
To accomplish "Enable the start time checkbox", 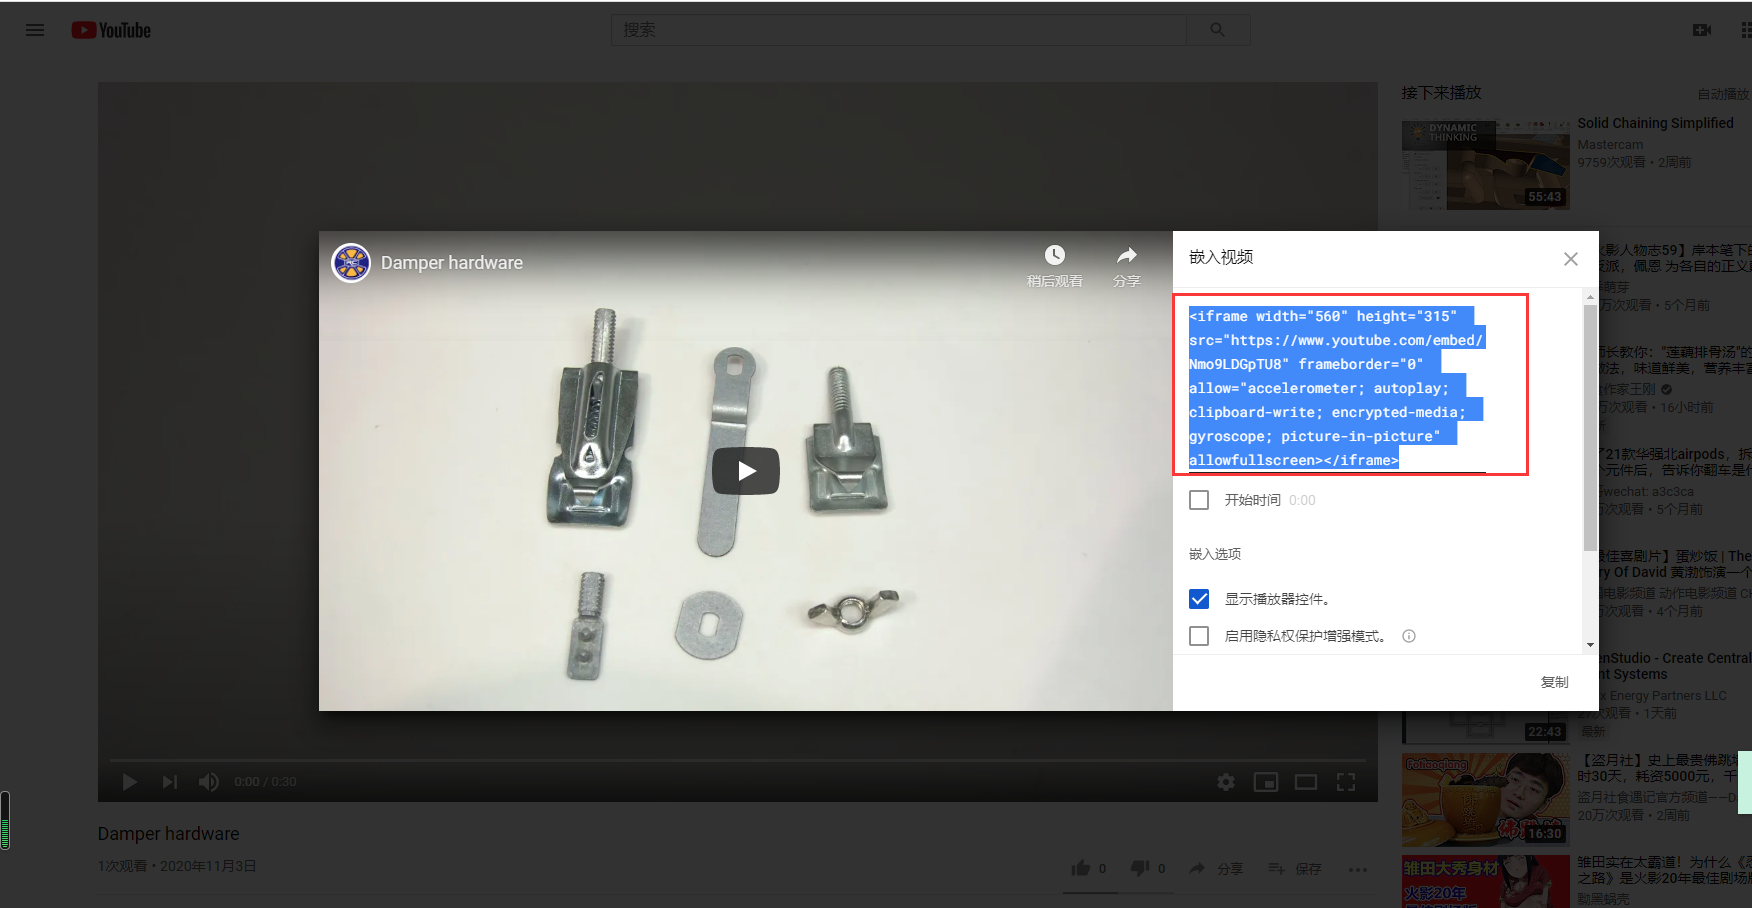I will point(1199,500).
